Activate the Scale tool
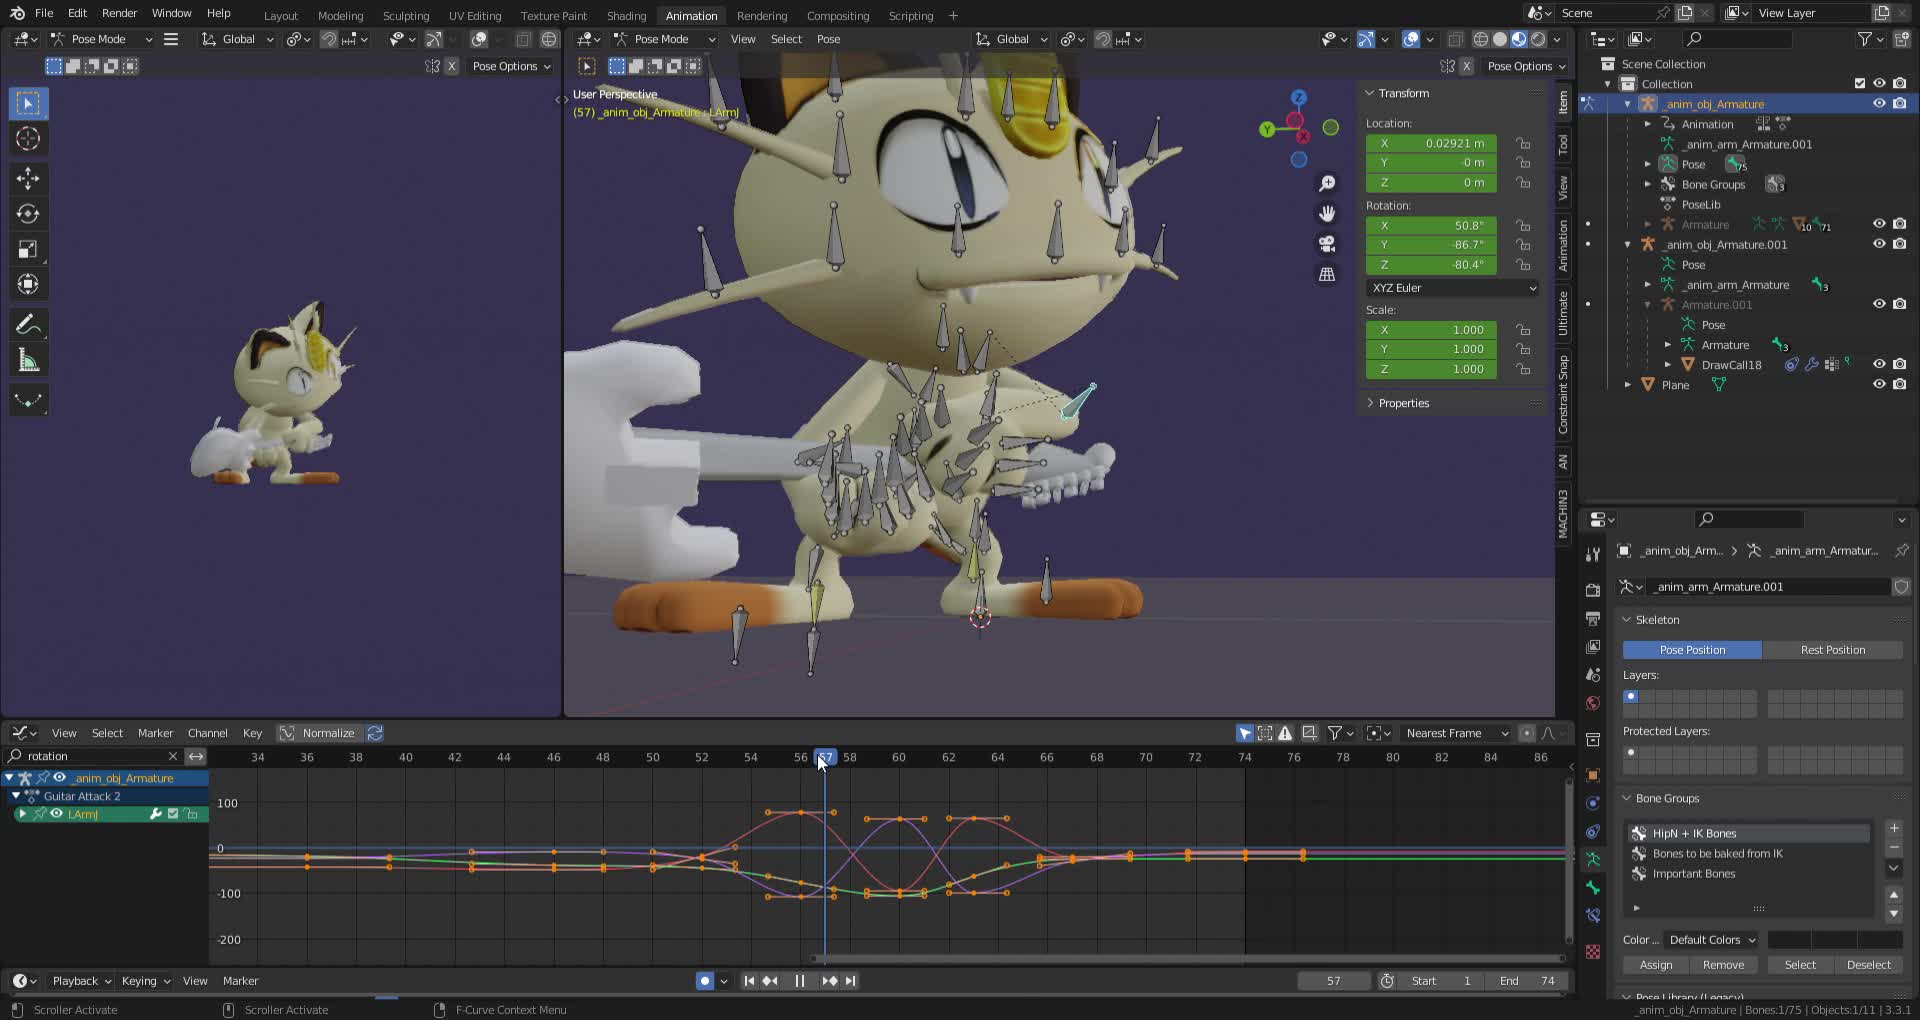Image resolution: width=1920 pixels, height=1020 pixels. coord(27,248)
